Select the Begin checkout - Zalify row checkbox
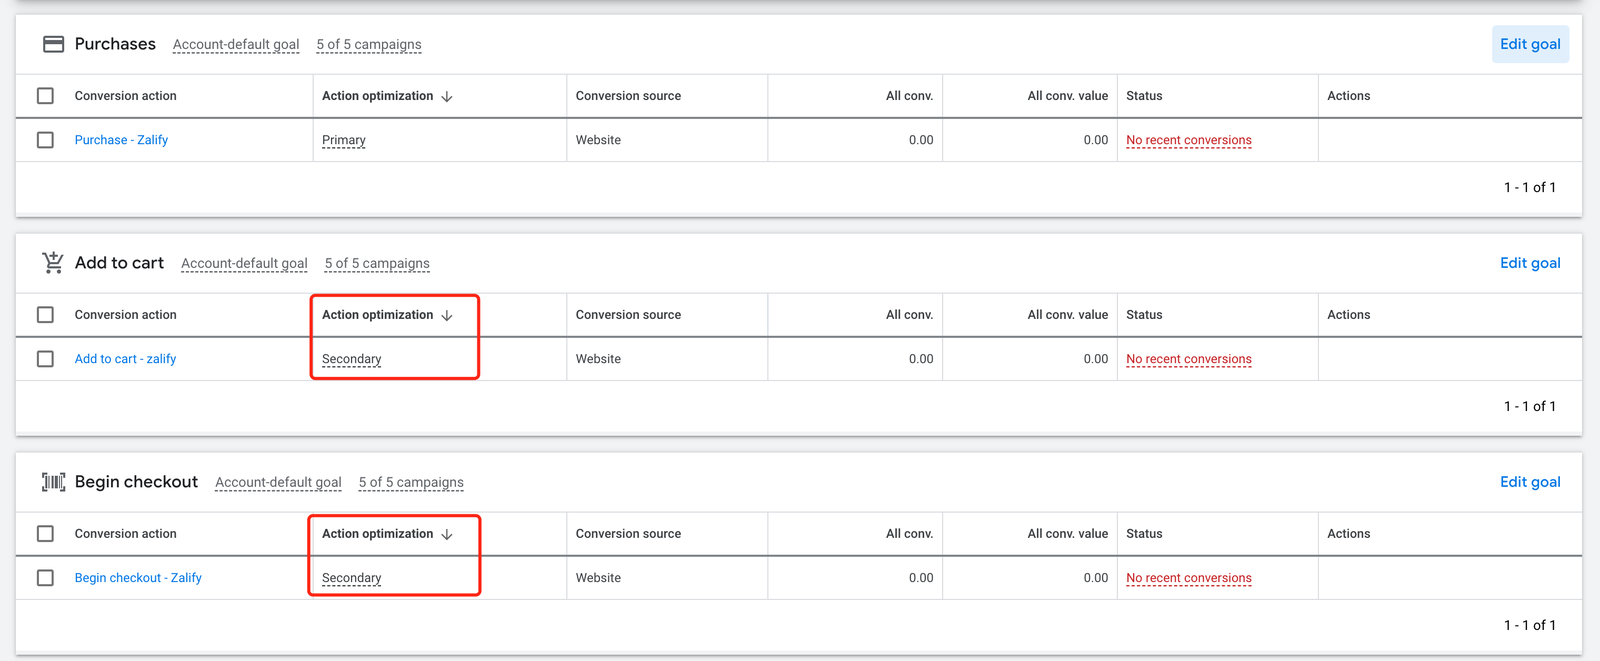1600x661 pixels. tap(45, 578)
